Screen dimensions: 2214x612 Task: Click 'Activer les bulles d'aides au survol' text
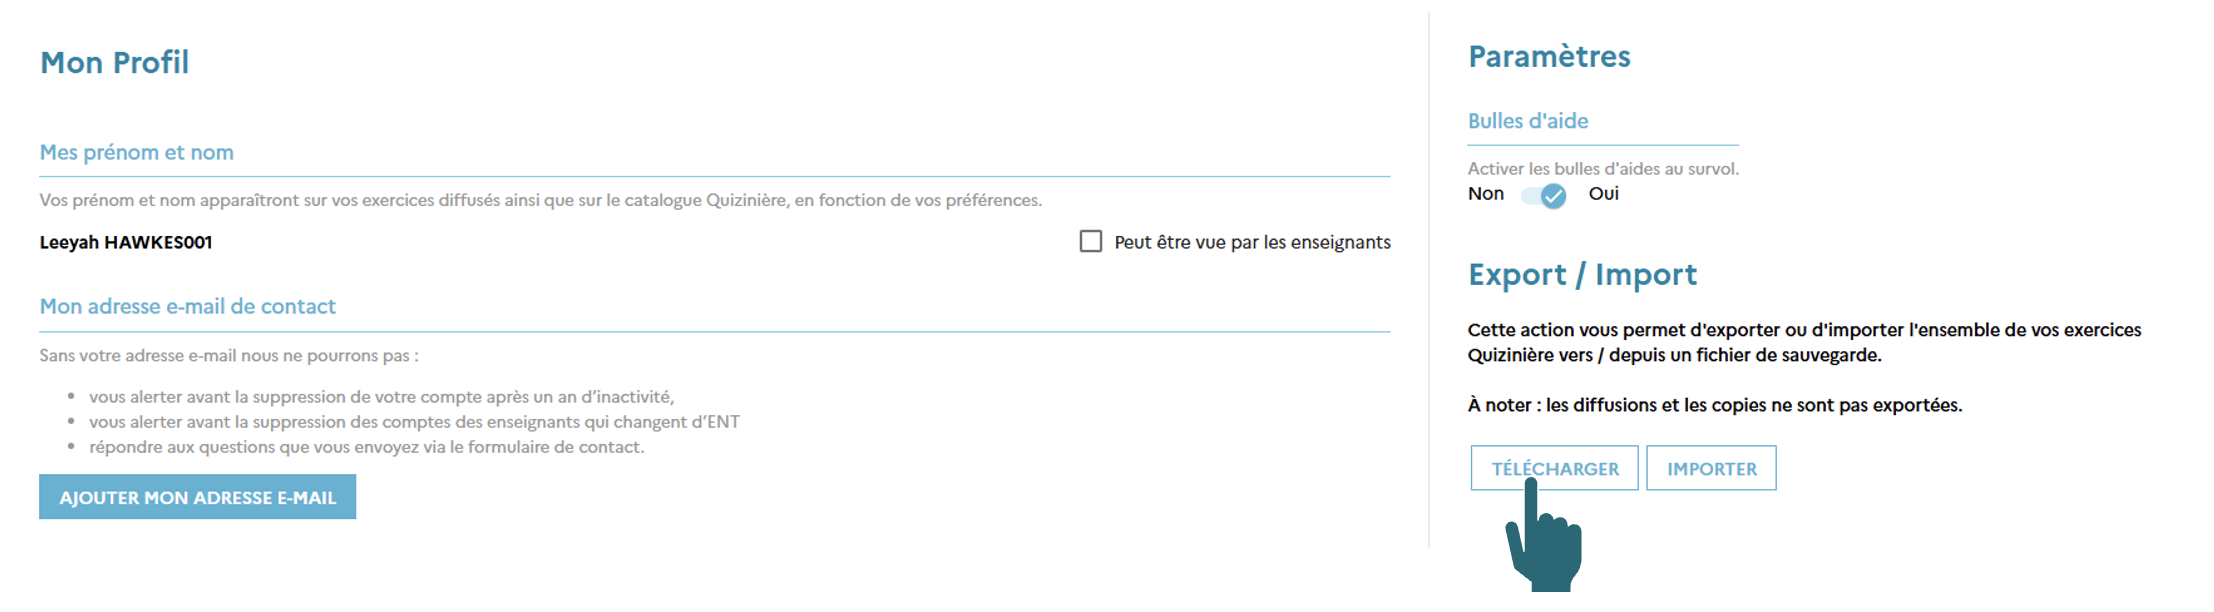pos(1602,169)
